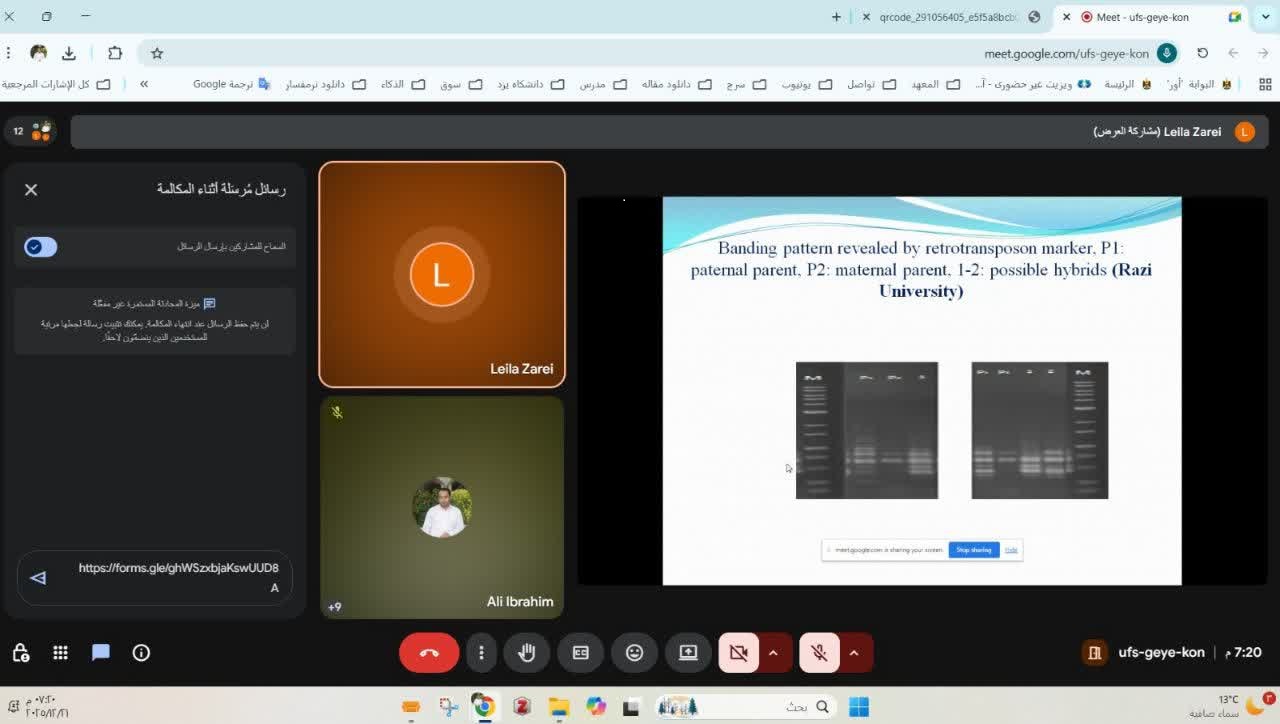This screenshot has height=724, width=1280.
Task: Click the red leave call button
Action: pos(429,653)
